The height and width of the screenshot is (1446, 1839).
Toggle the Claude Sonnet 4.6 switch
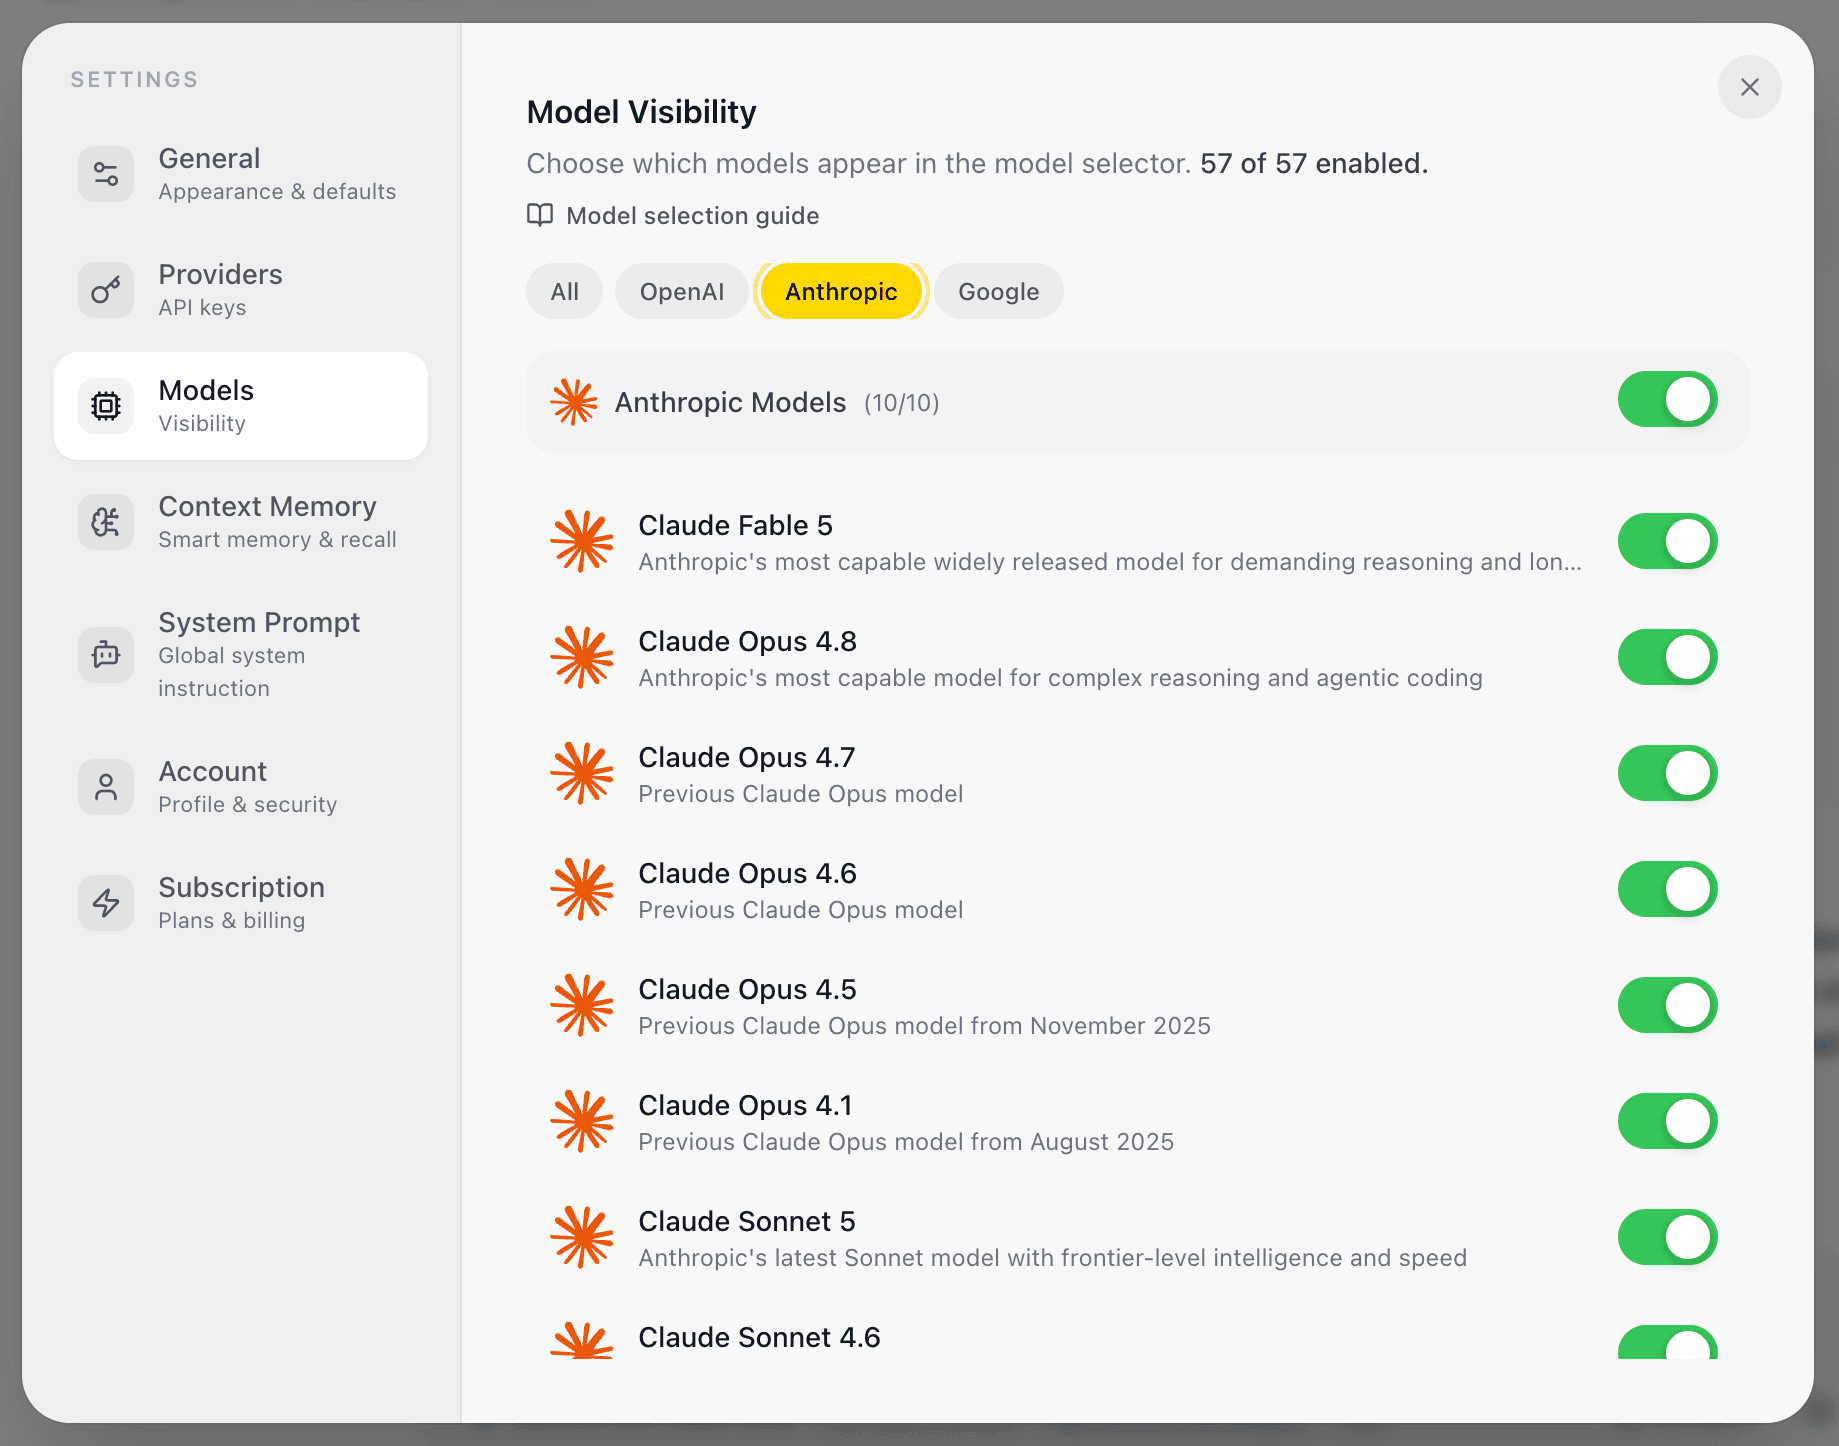pos(1668,1342)
